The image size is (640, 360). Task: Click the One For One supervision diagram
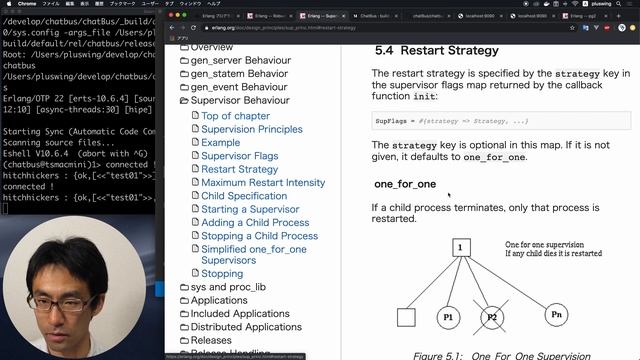[x=499, y=287]
